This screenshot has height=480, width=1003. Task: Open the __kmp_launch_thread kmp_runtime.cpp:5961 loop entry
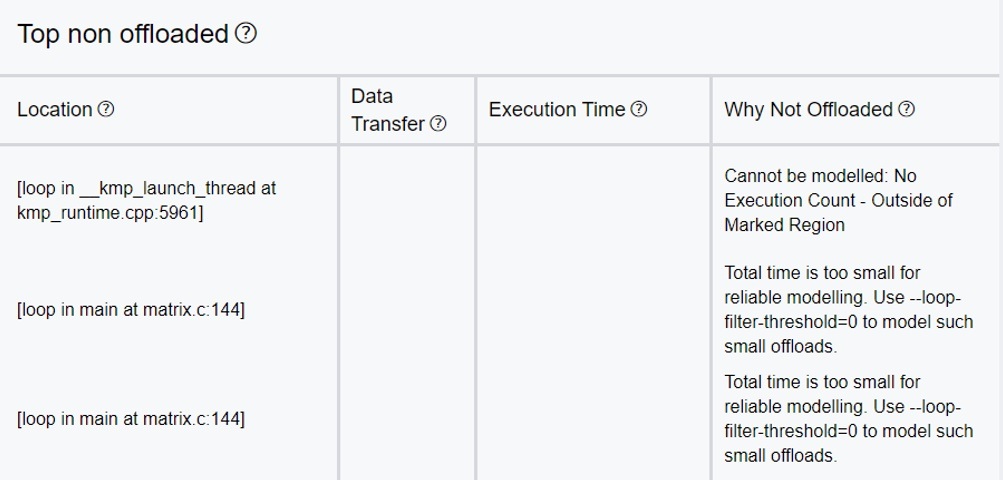(146, 200)
